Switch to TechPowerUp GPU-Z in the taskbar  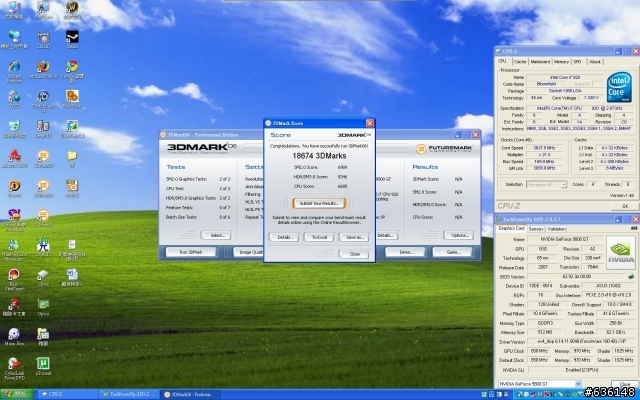(130, 394)
